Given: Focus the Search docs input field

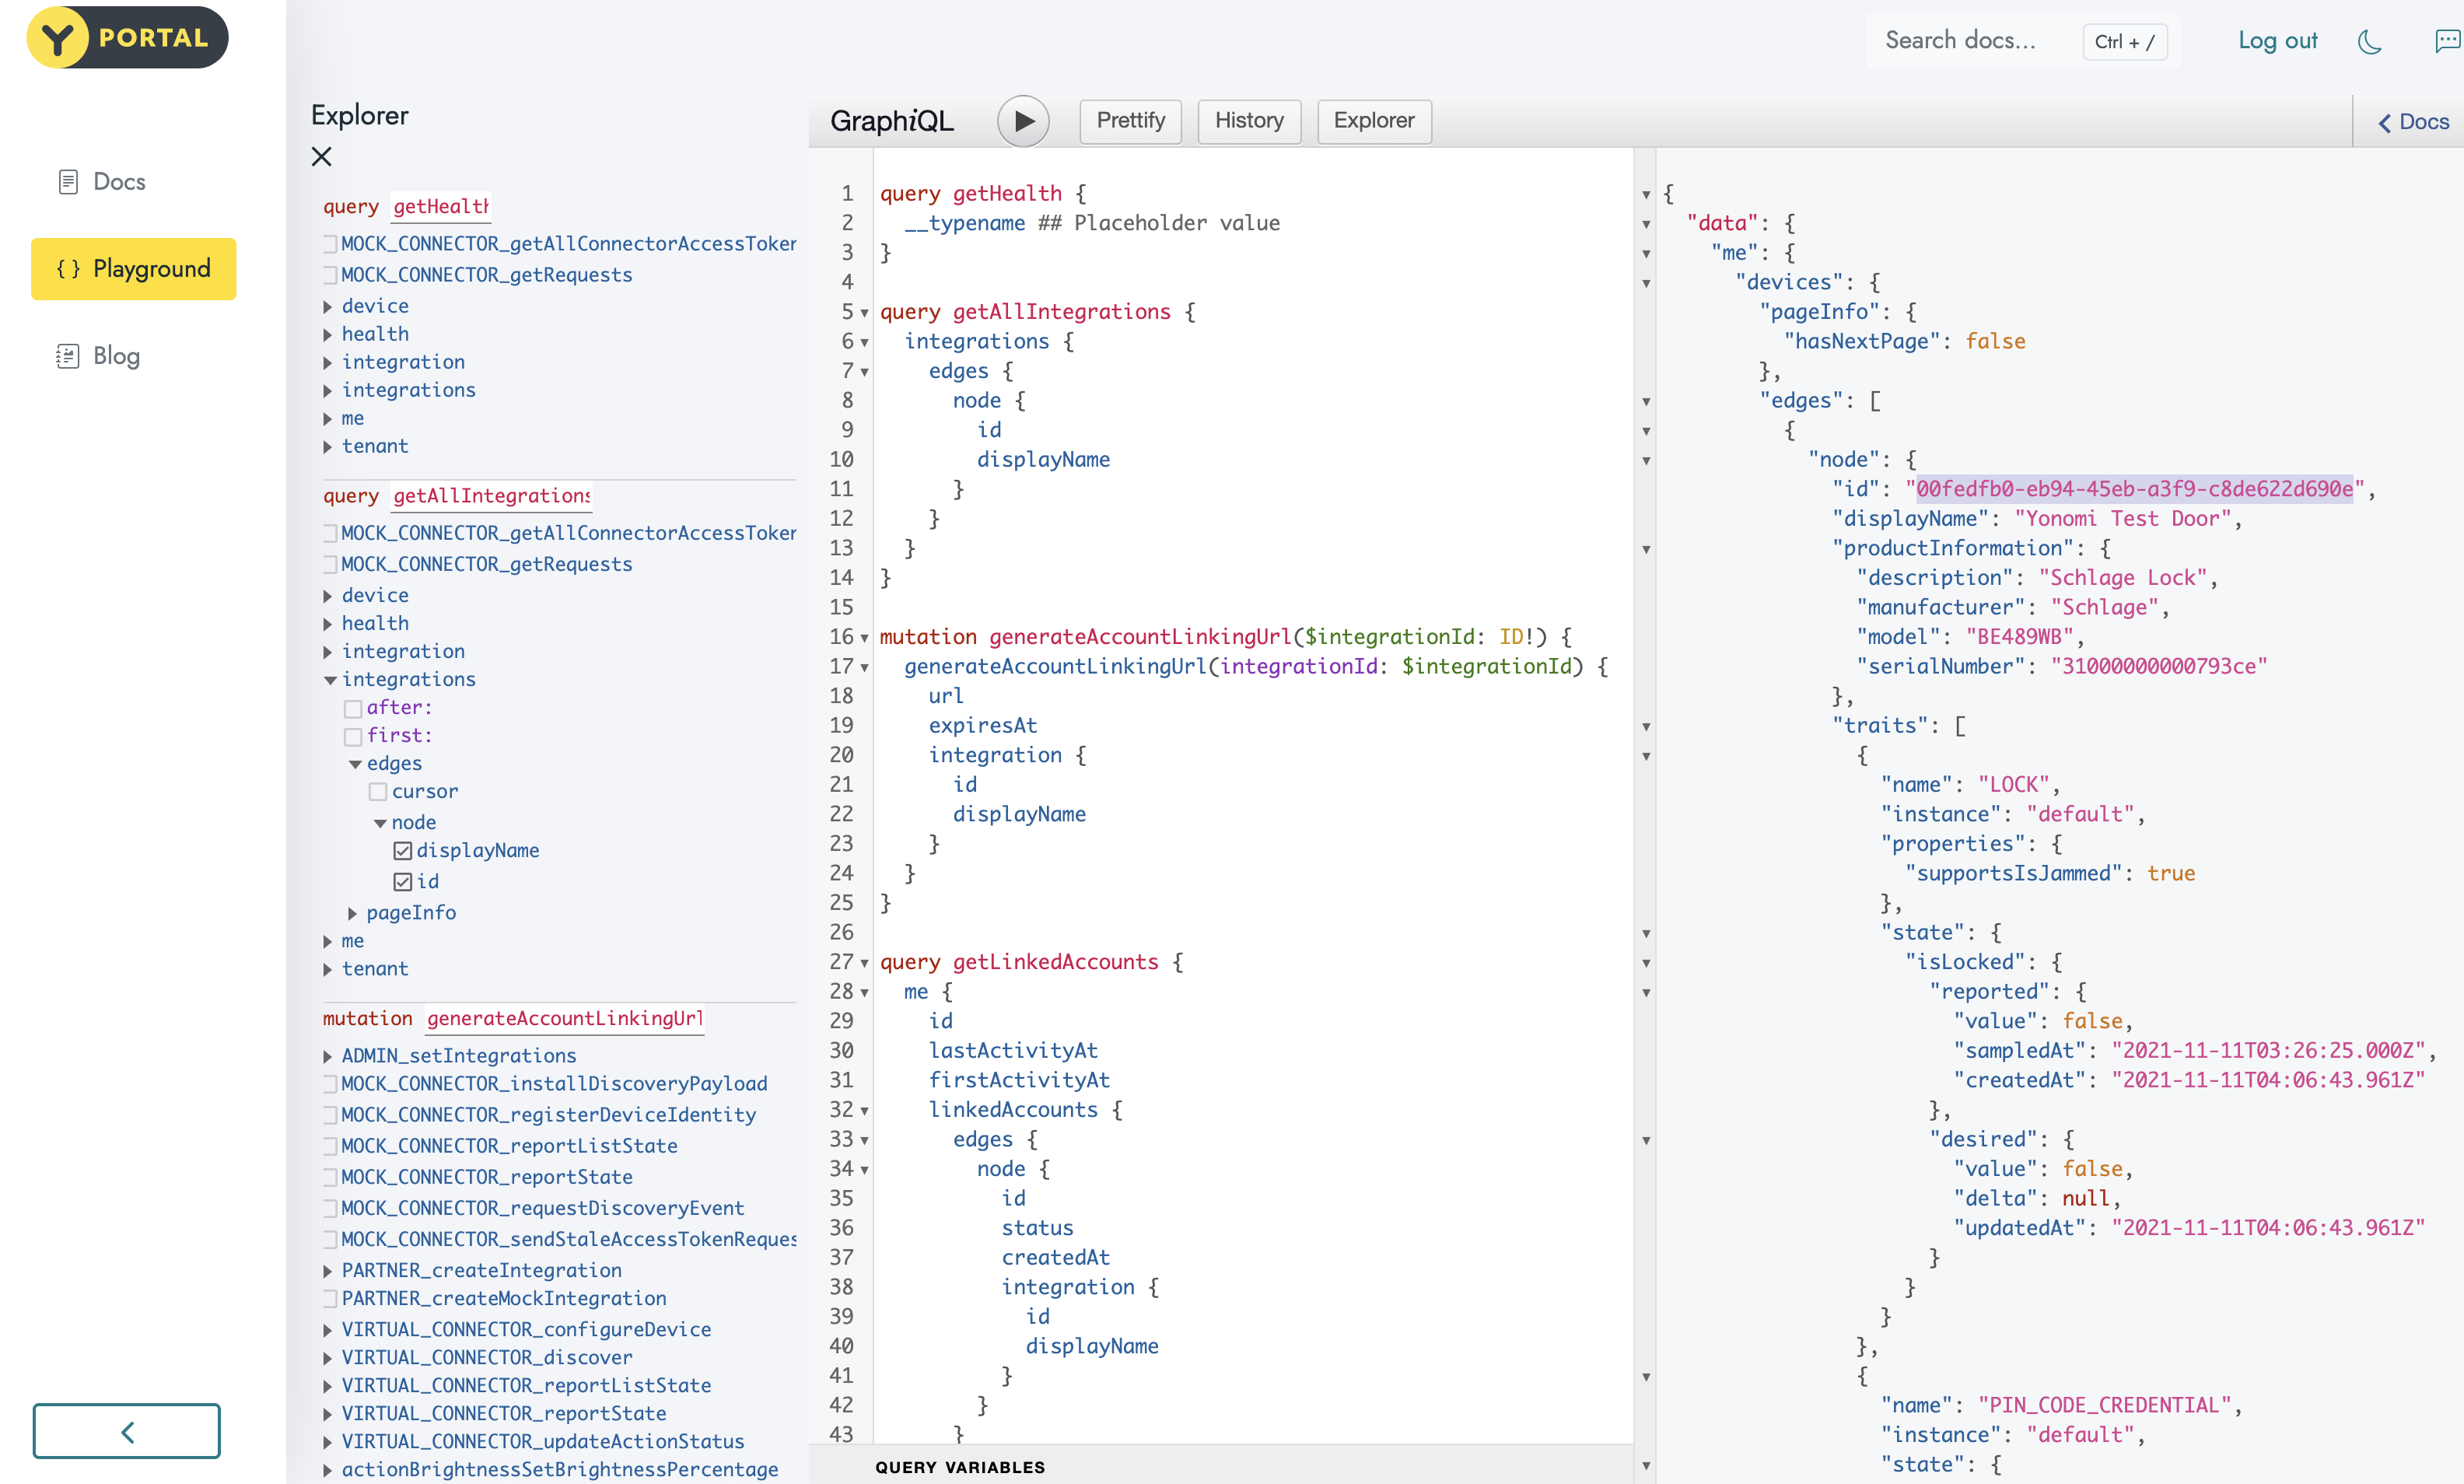Looking at the screenshot, I should pyautogui.click(x=1960, y=41).
